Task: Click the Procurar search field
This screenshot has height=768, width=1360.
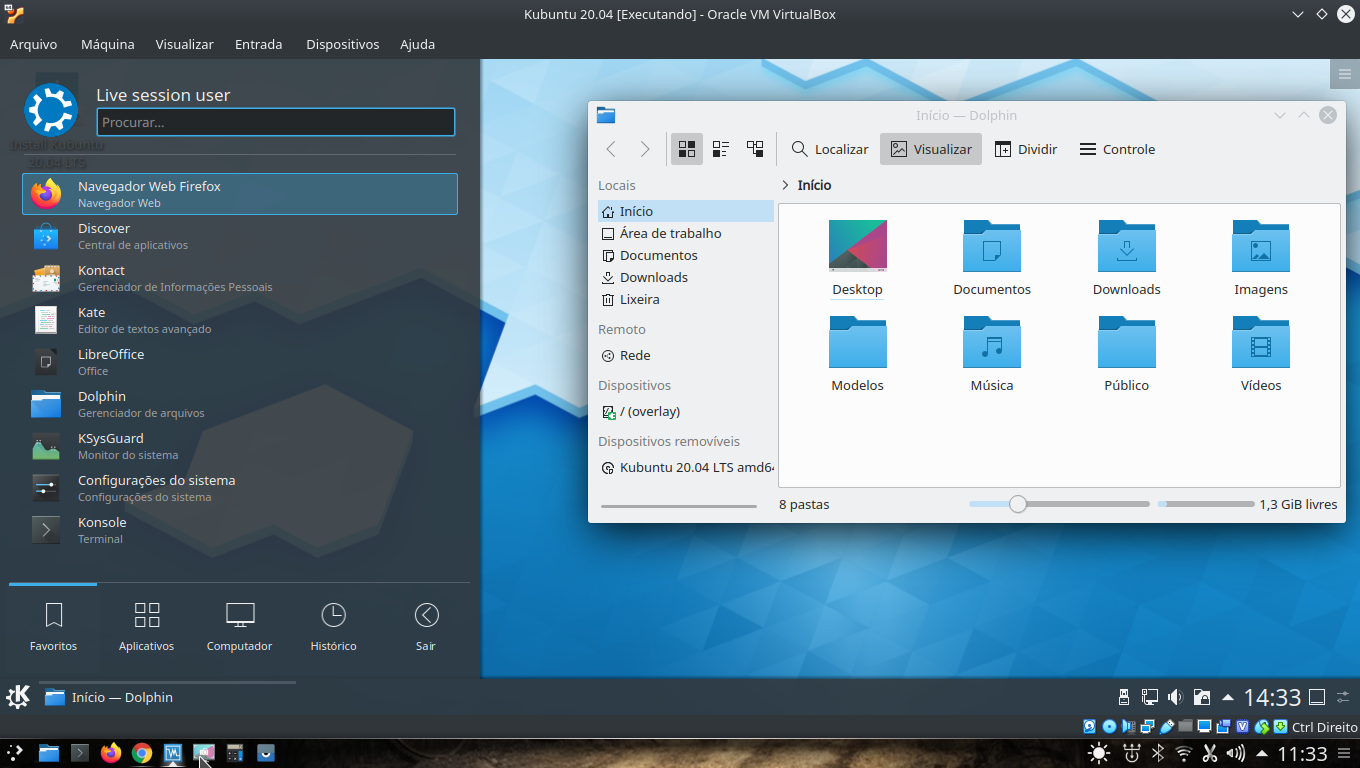Action: (x=275, y=121)
